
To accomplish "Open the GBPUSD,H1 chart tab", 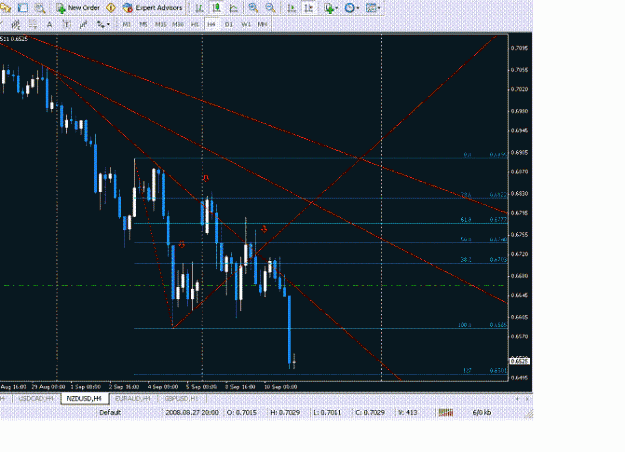I will (182, 399).
